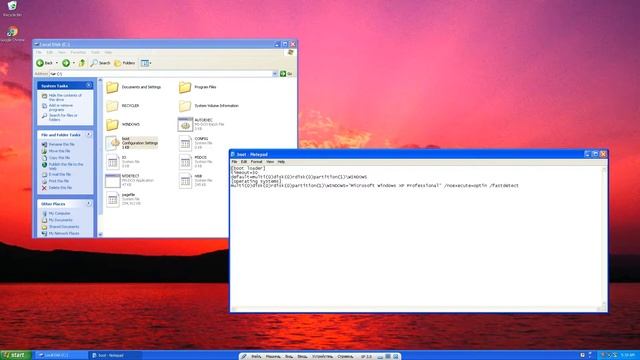Viewport: 640px width, 360px height.
Task: Open the Help menu in Notepad
Action: [x=281, y=162]
